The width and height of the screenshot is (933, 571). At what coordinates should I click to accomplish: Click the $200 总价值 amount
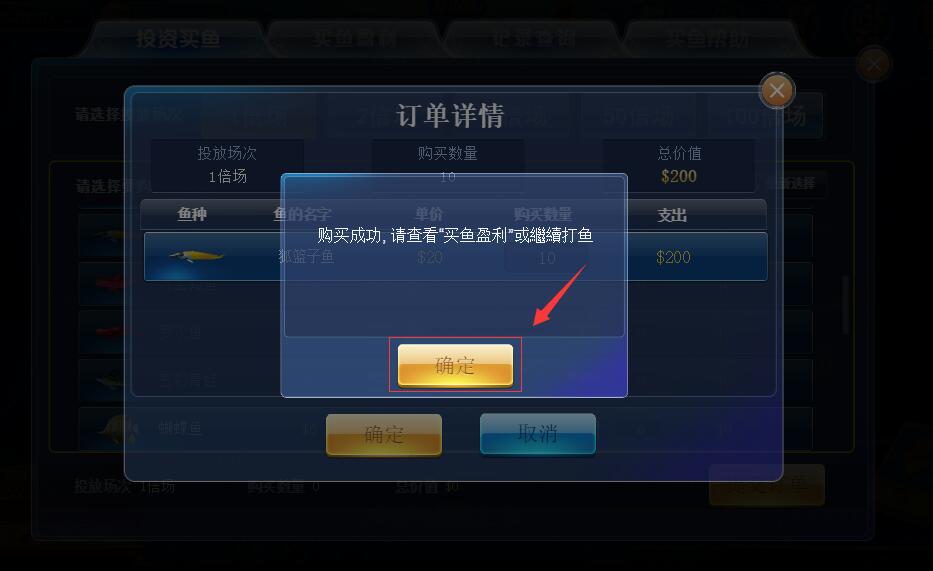(679, 176)
